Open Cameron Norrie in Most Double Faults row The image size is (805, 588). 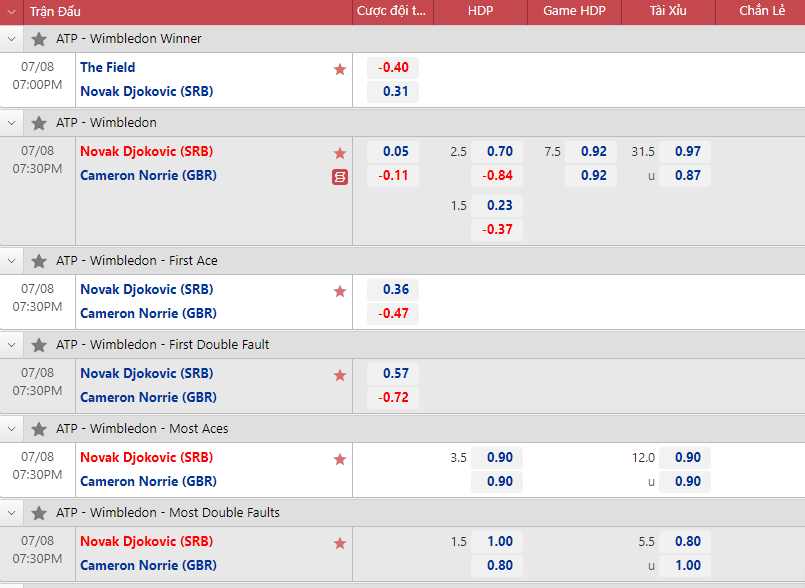[148, 565]
